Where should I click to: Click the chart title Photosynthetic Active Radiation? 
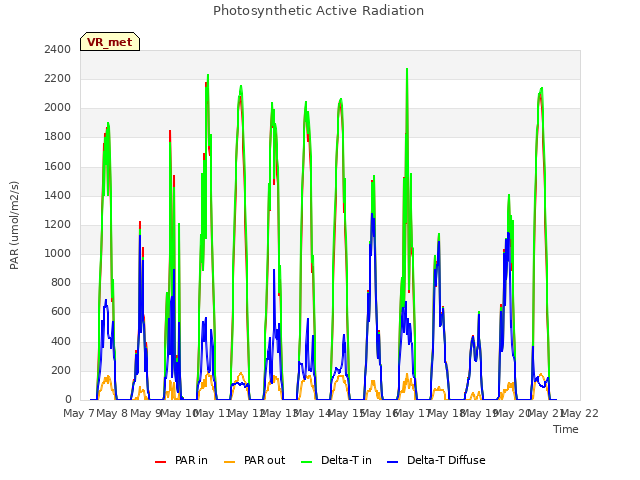point(318,11)
